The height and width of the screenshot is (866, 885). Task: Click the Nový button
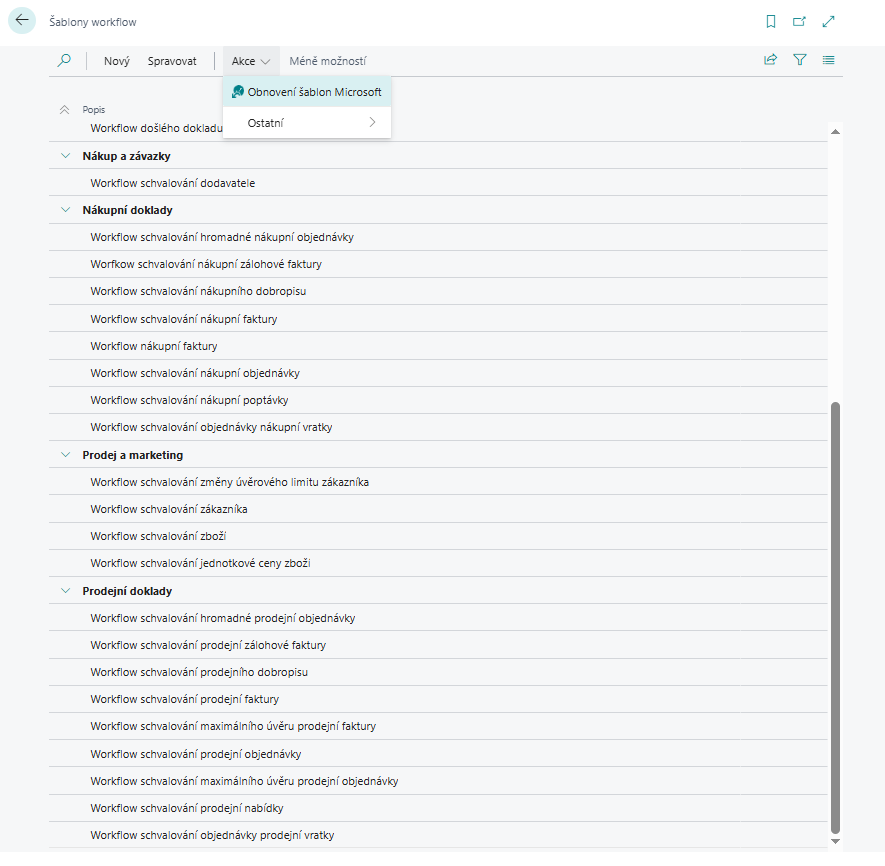(x=117, y=61)
